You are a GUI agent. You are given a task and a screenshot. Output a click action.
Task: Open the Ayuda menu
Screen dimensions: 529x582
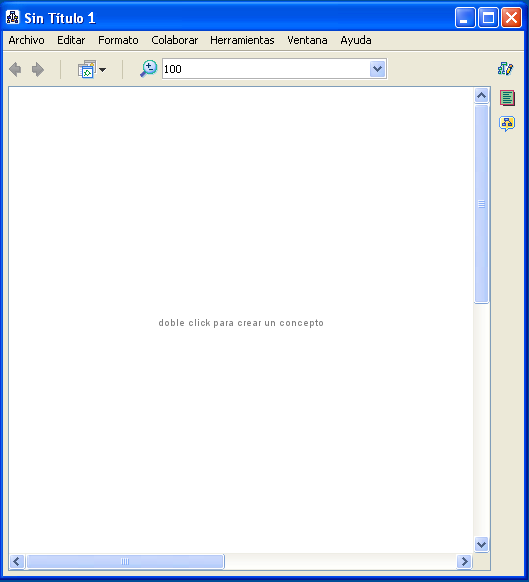coord(356,40)
